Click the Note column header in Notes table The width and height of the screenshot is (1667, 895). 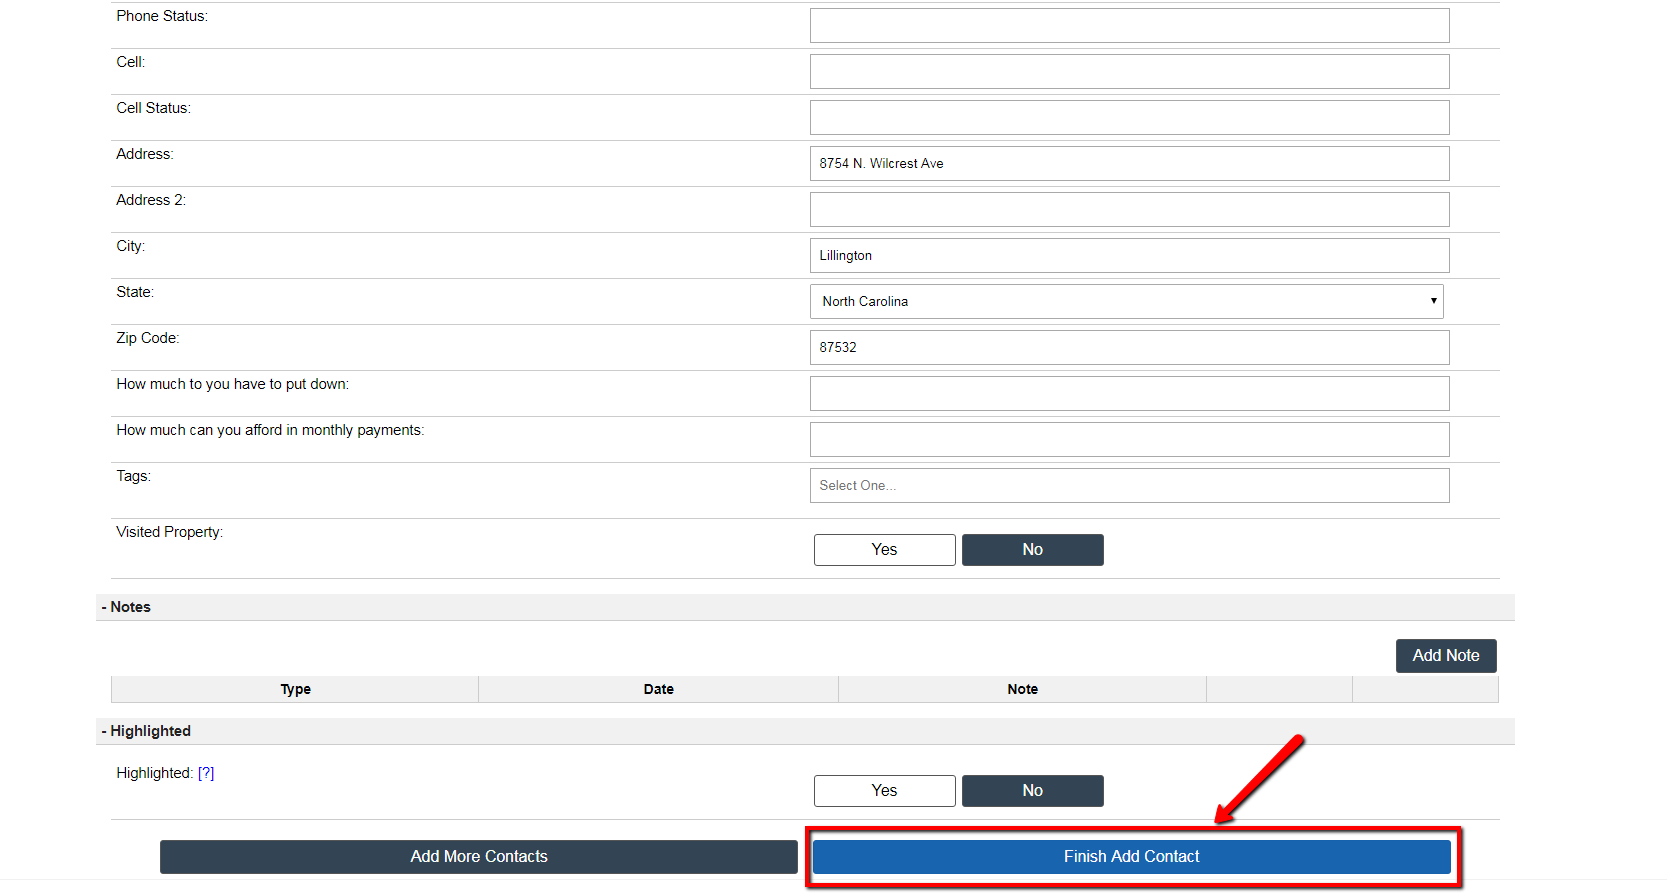click(x=1022, y=689)
